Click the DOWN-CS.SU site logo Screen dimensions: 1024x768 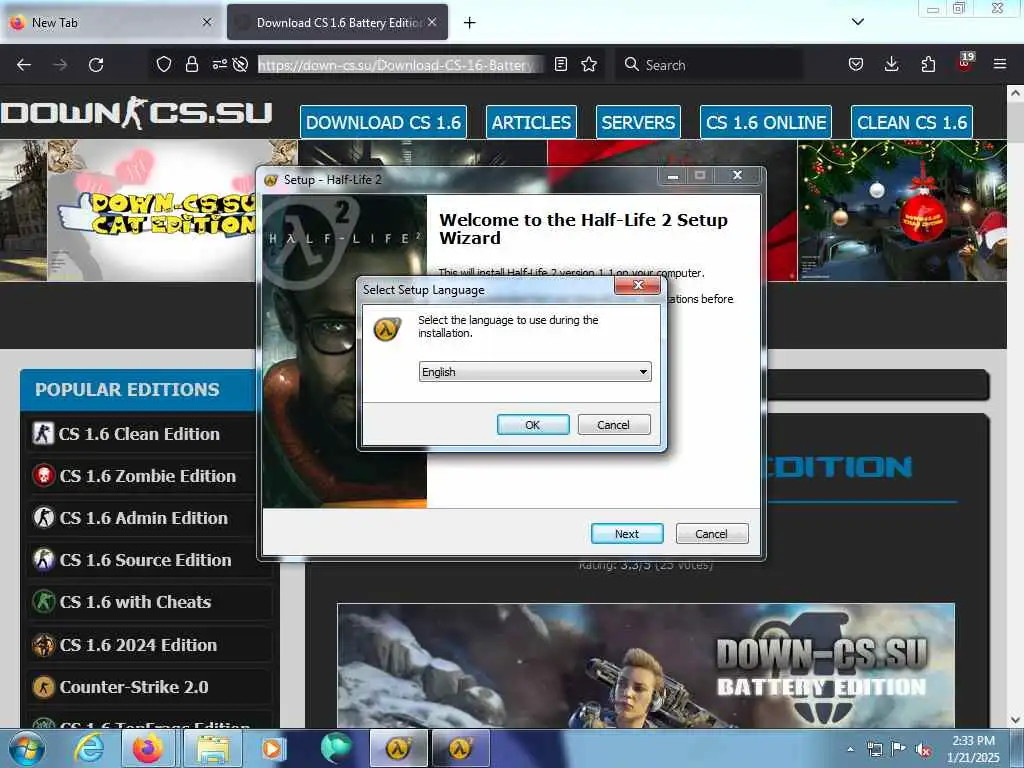pos(136,113)
